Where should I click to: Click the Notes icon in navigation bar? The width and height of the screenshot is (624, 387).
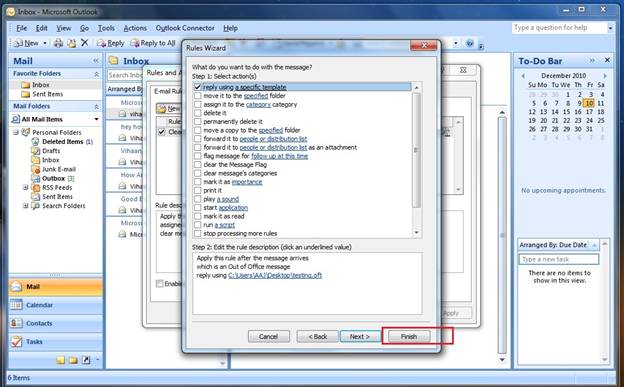click(x=60, y=360)
